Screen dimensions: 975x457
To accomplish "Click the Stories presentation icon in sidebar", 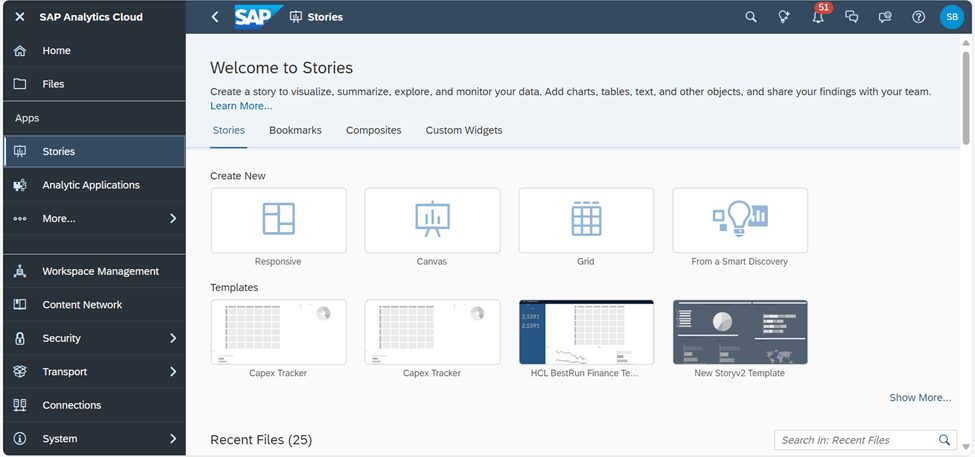I will point(20,151).
